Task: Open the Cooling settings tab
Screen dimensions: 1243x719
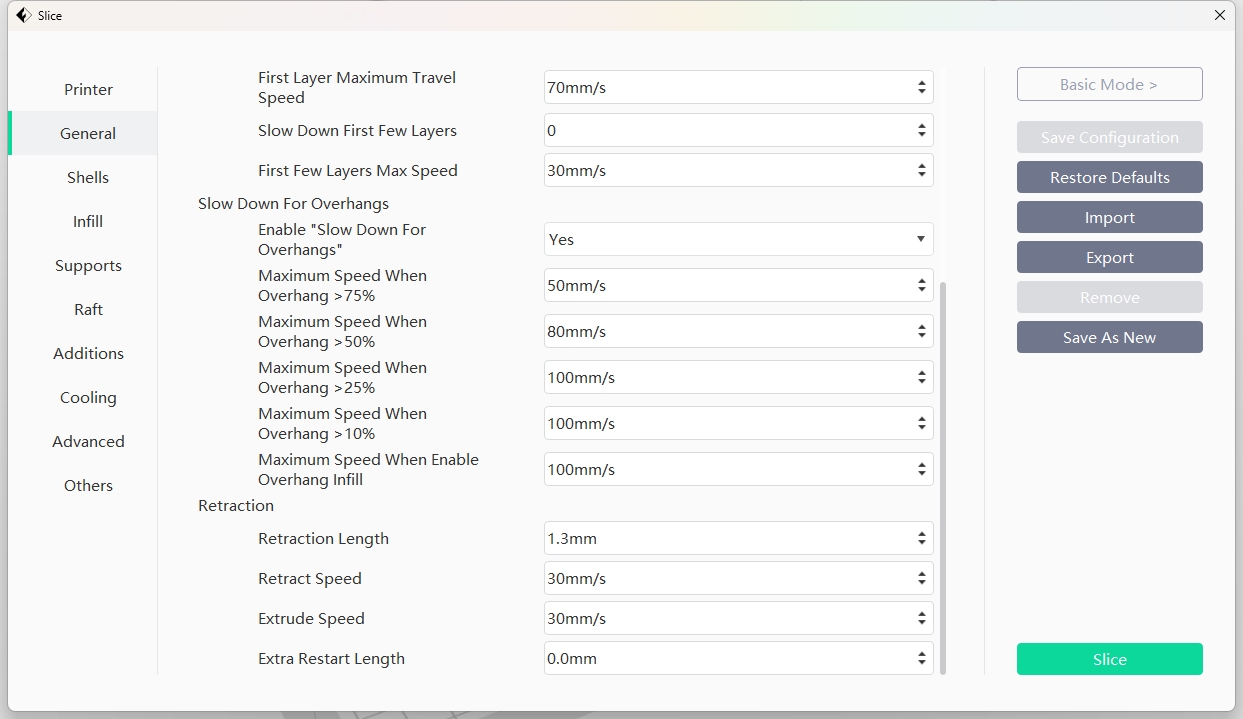Action: (x=88, y=398)
